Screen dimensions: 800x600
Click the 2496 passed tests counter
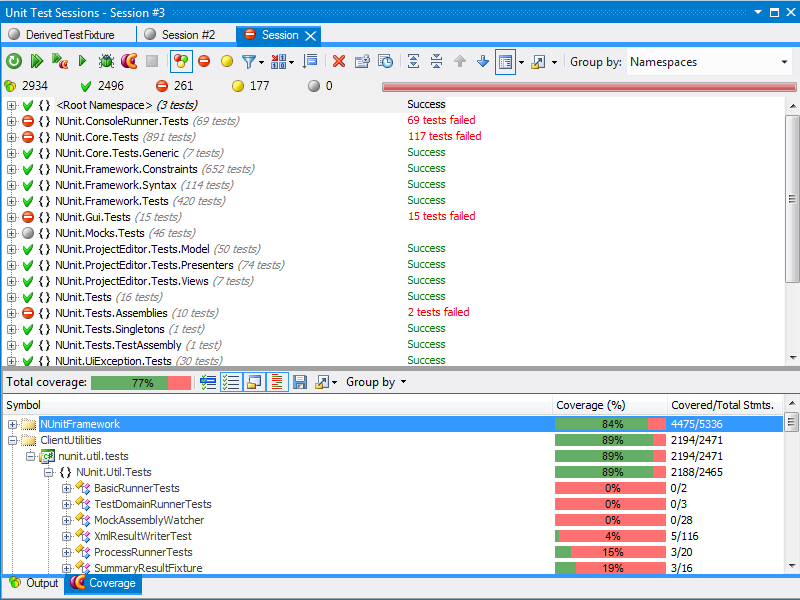[103, 86]
